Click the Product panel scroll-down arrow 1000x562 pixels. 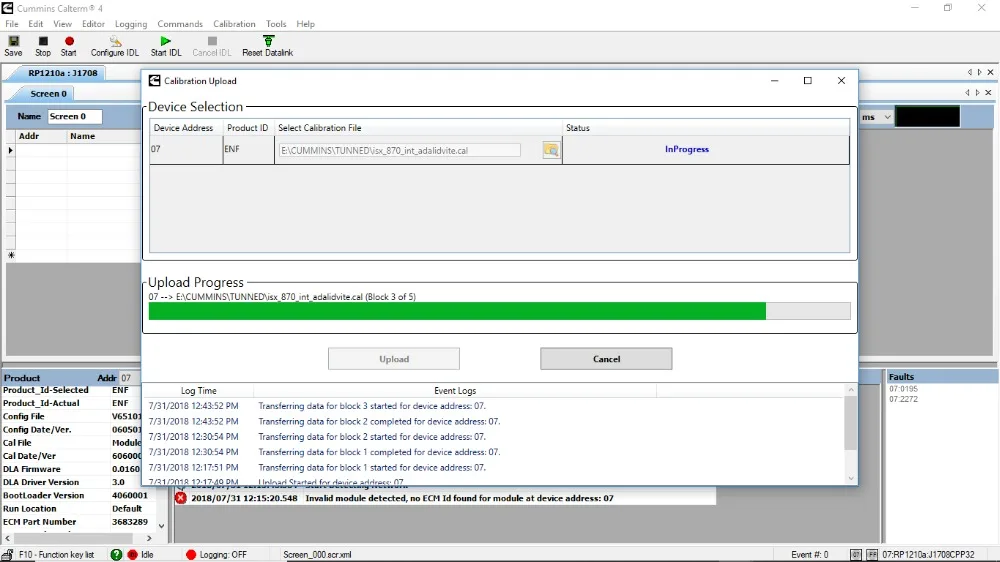coord(161,526)
